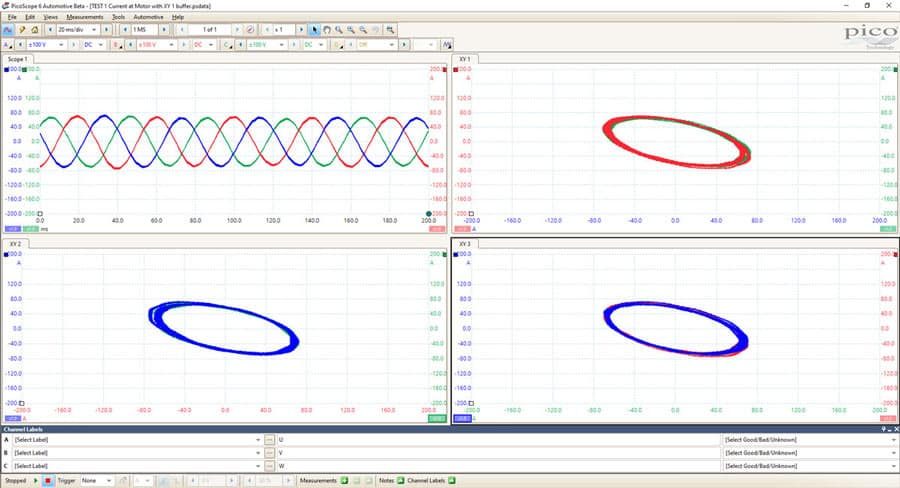Click the green Start capture play button

pos(36,481)
